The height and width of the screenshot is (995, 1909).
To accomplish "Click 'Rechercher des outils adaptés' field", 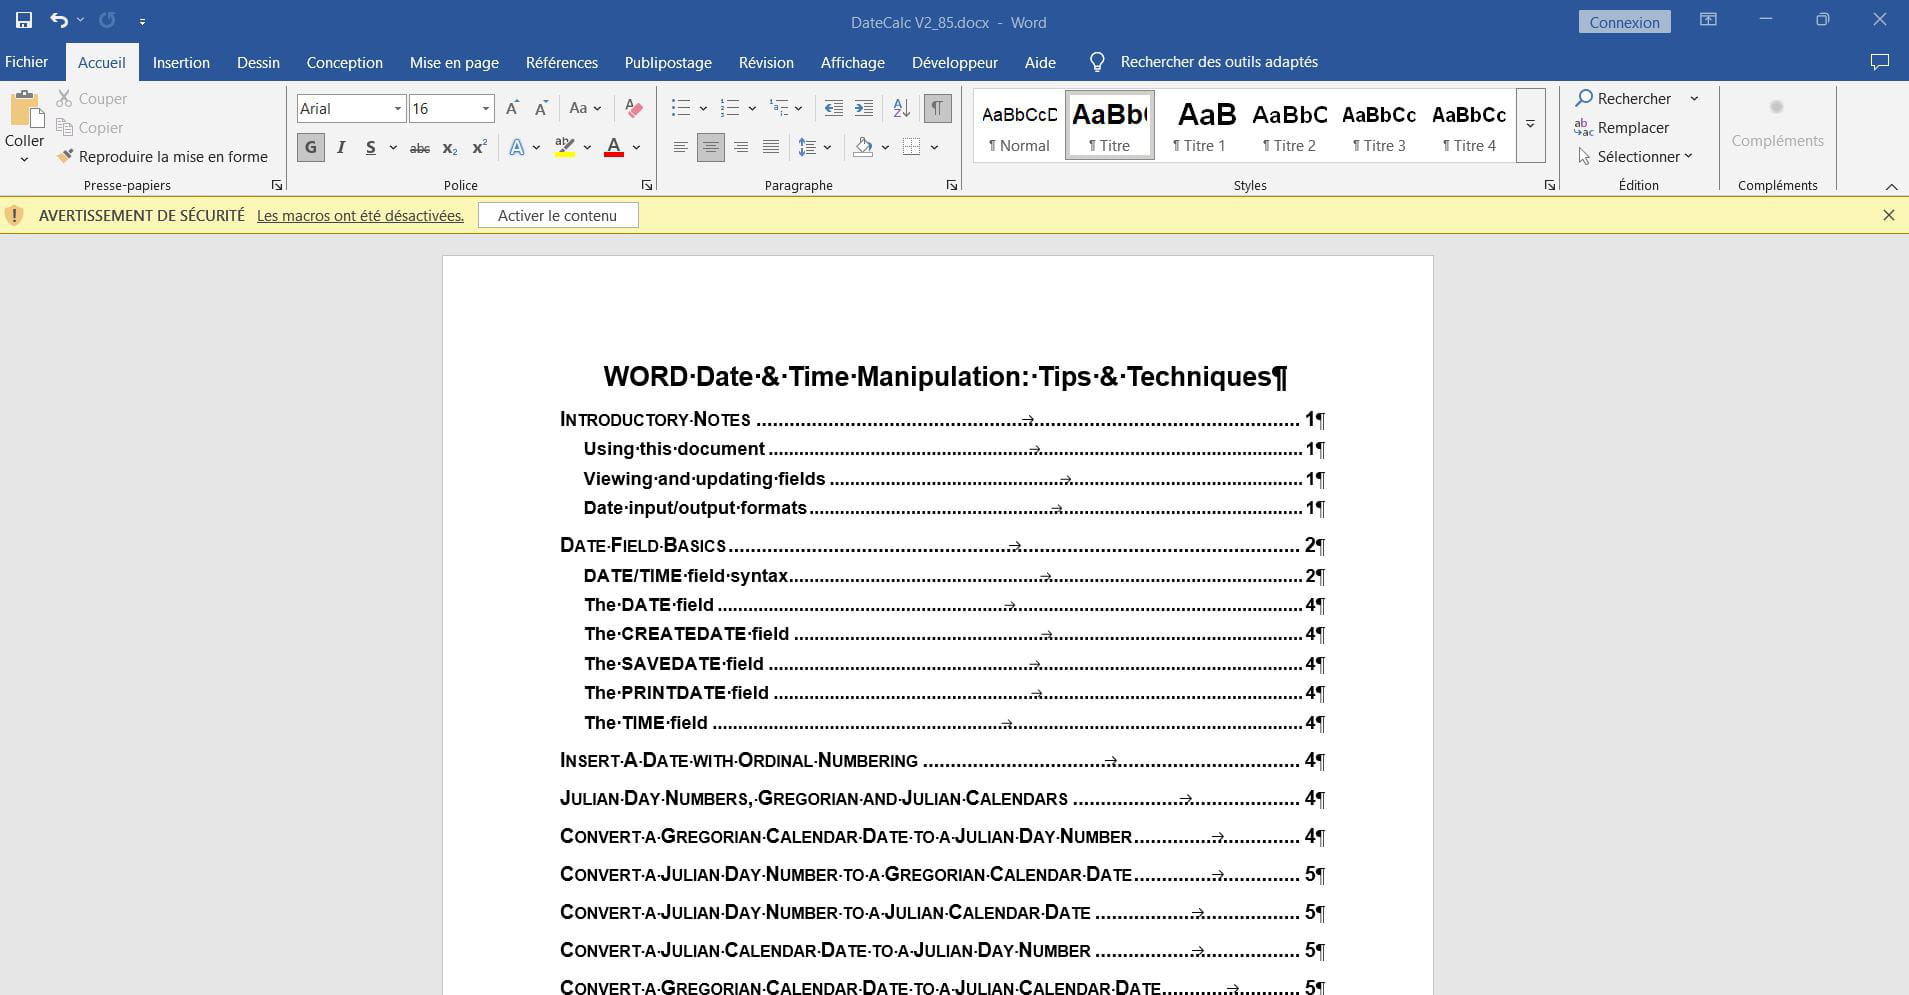I will click(x=1219, y=62).
